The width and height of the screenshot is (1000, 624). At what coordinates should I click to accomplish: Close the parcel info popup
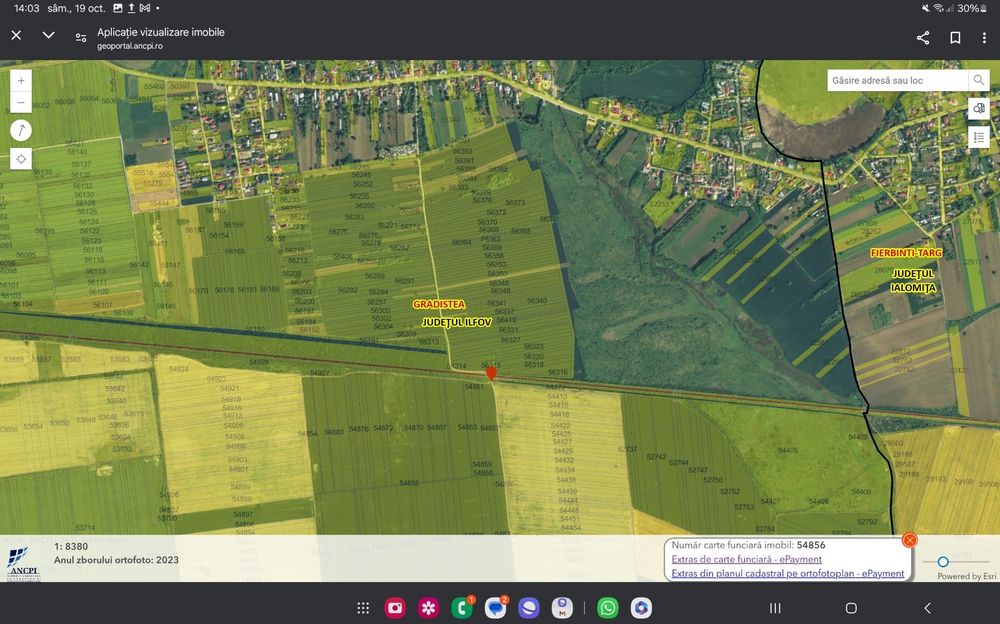point(909,540)
